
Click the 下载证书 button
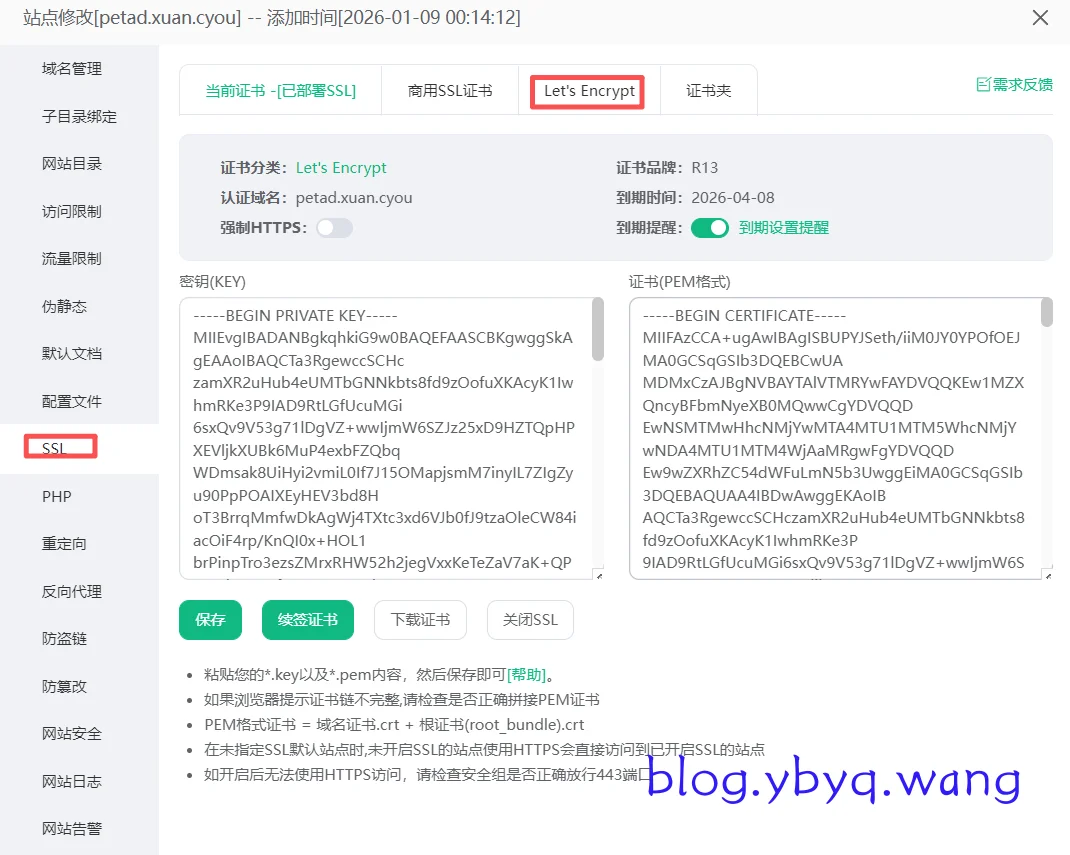(x=420, y=620)
